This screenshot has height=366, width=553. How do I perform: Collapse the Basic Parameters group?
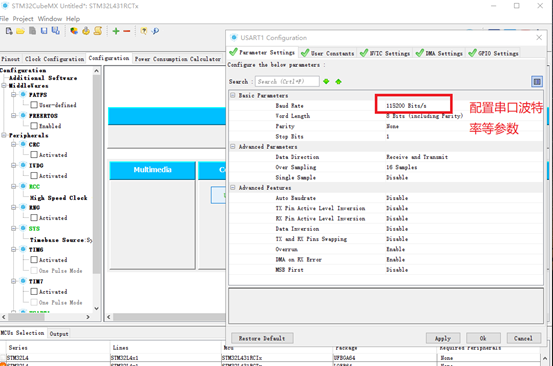[x=233, y=95]
